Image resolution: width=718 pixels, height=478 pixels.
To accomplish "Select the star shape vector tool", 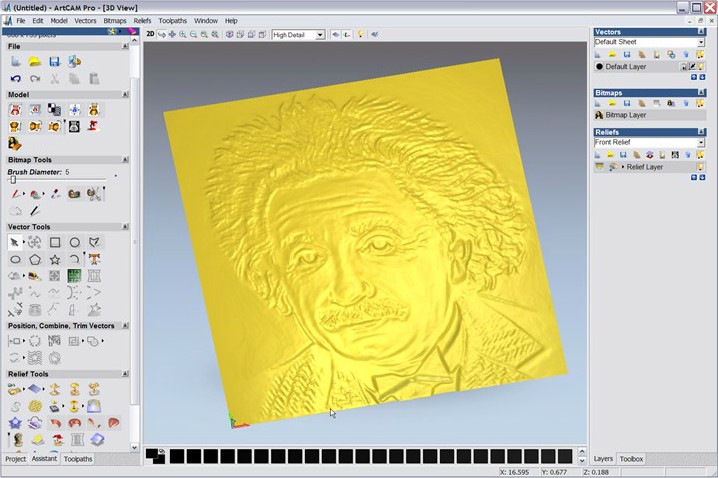I will click(54, 259).
